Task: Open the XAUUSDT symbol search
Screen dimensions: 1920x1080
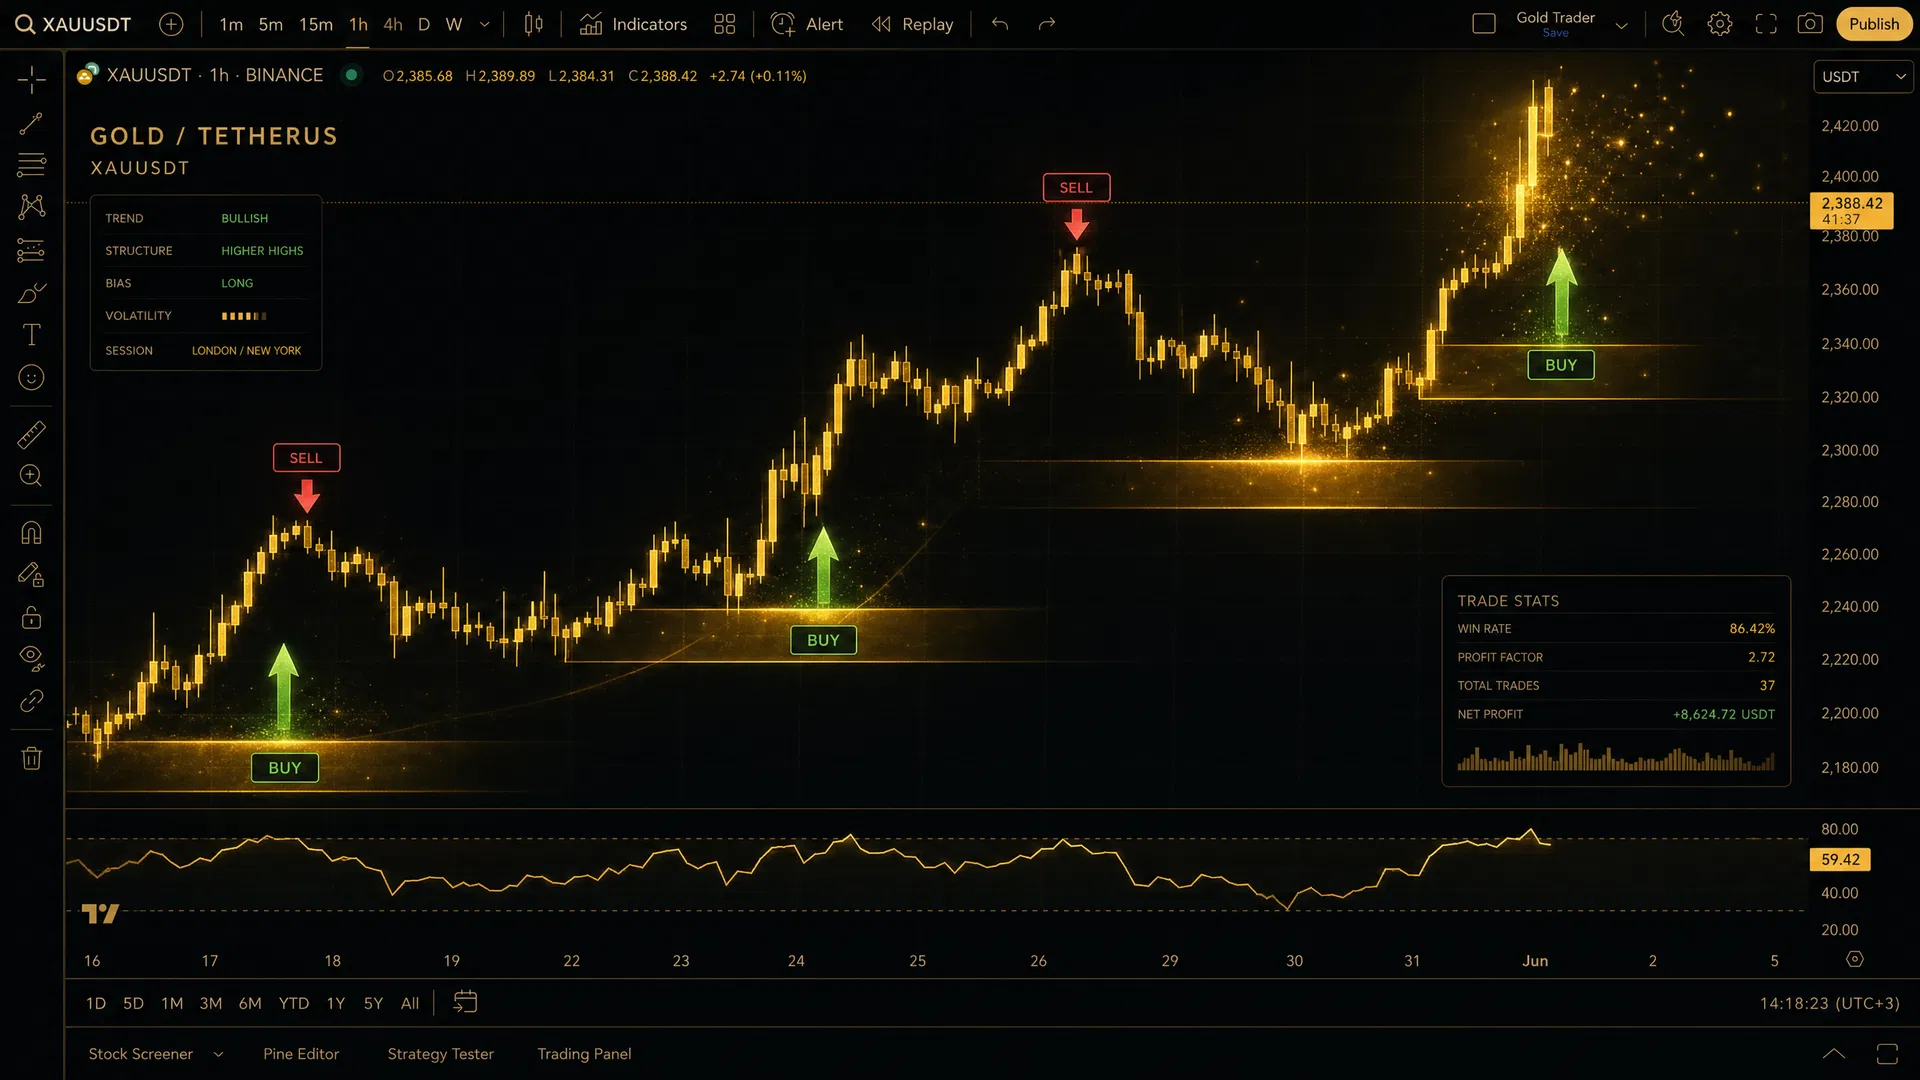Action: click(x=74, y=24)
